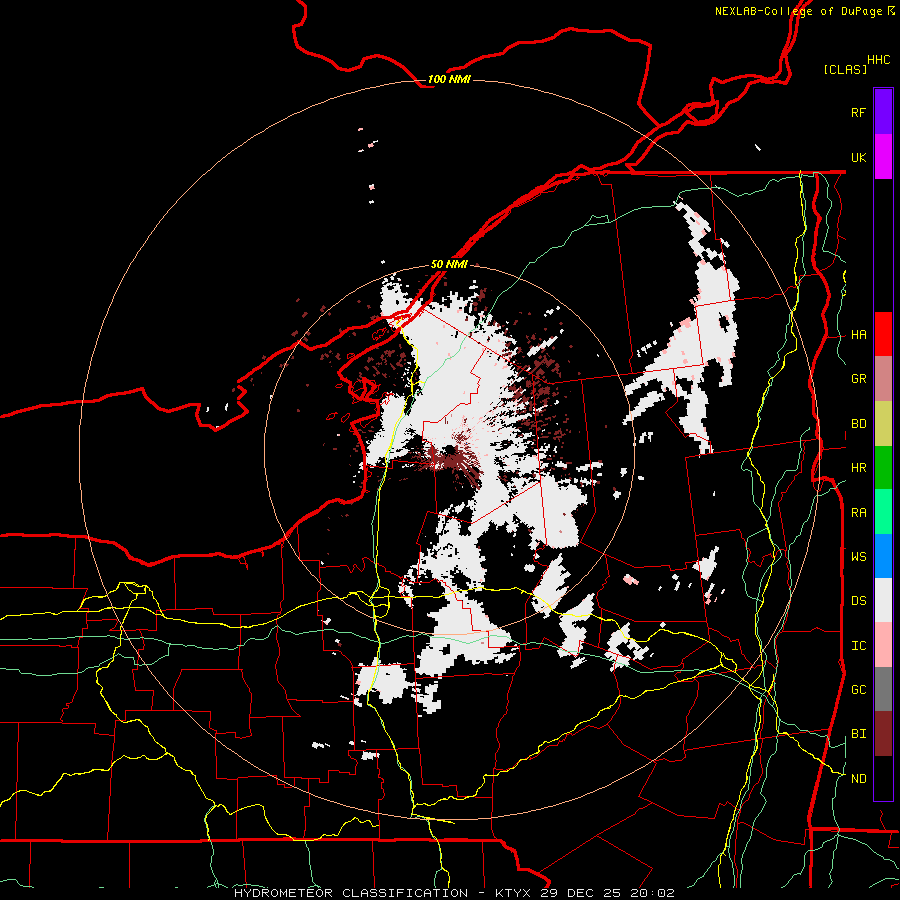Click the GR dusty-pink legend swatch
The image size is (900, 900).
(x=883, y=378)
